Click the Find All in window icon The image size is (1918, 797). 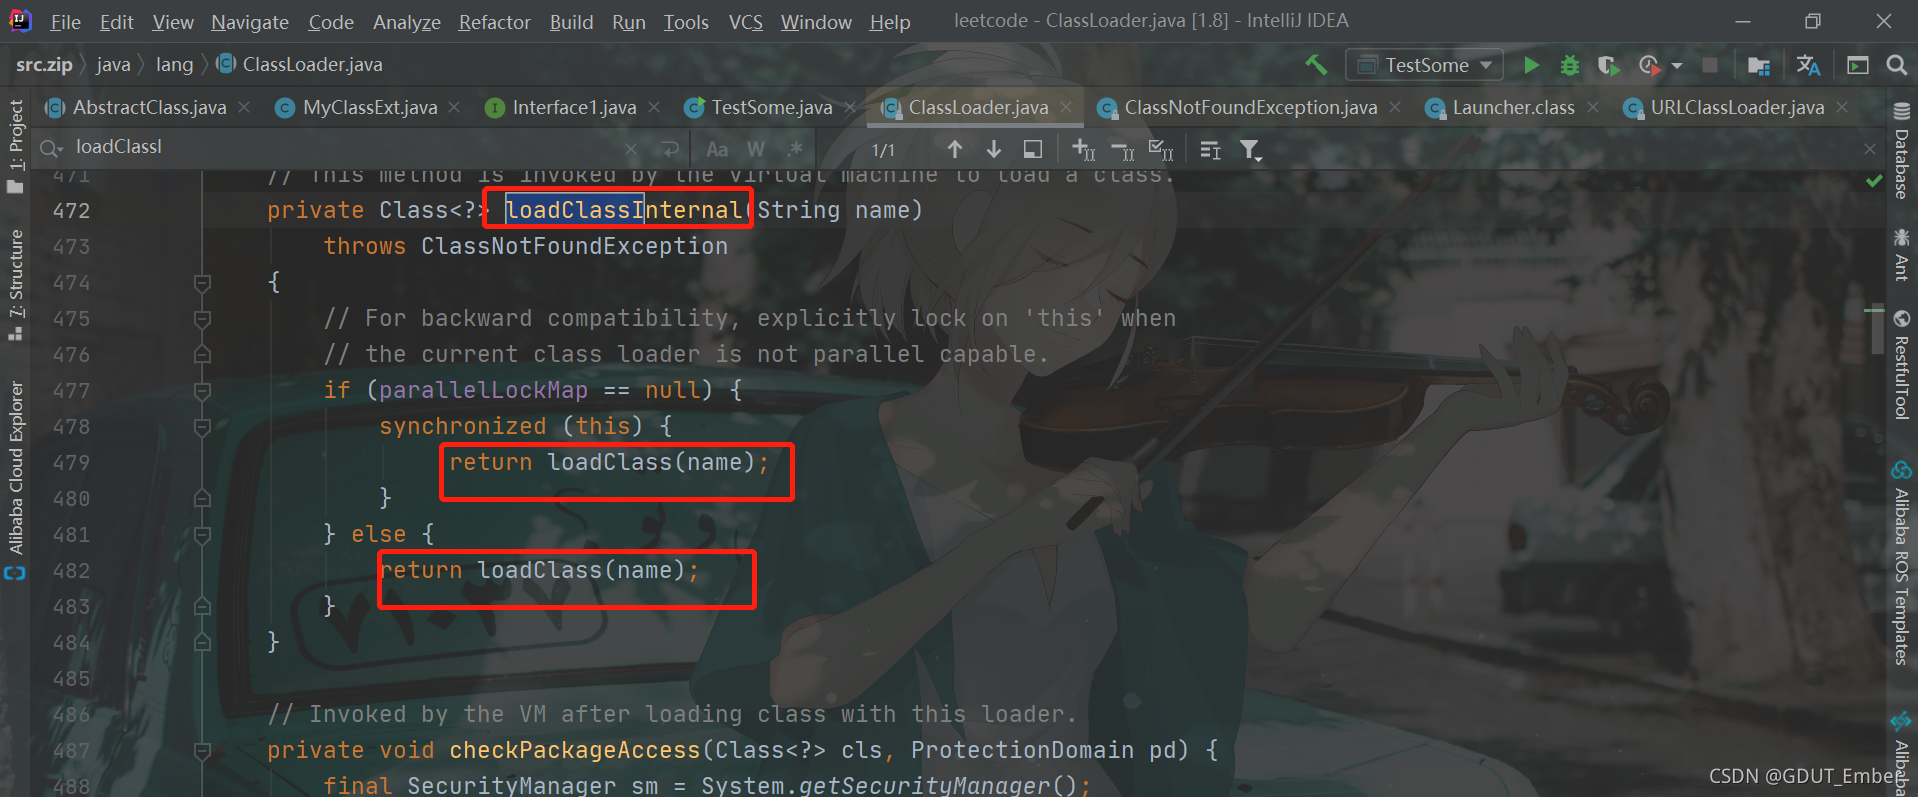[x=1033, y=149]
